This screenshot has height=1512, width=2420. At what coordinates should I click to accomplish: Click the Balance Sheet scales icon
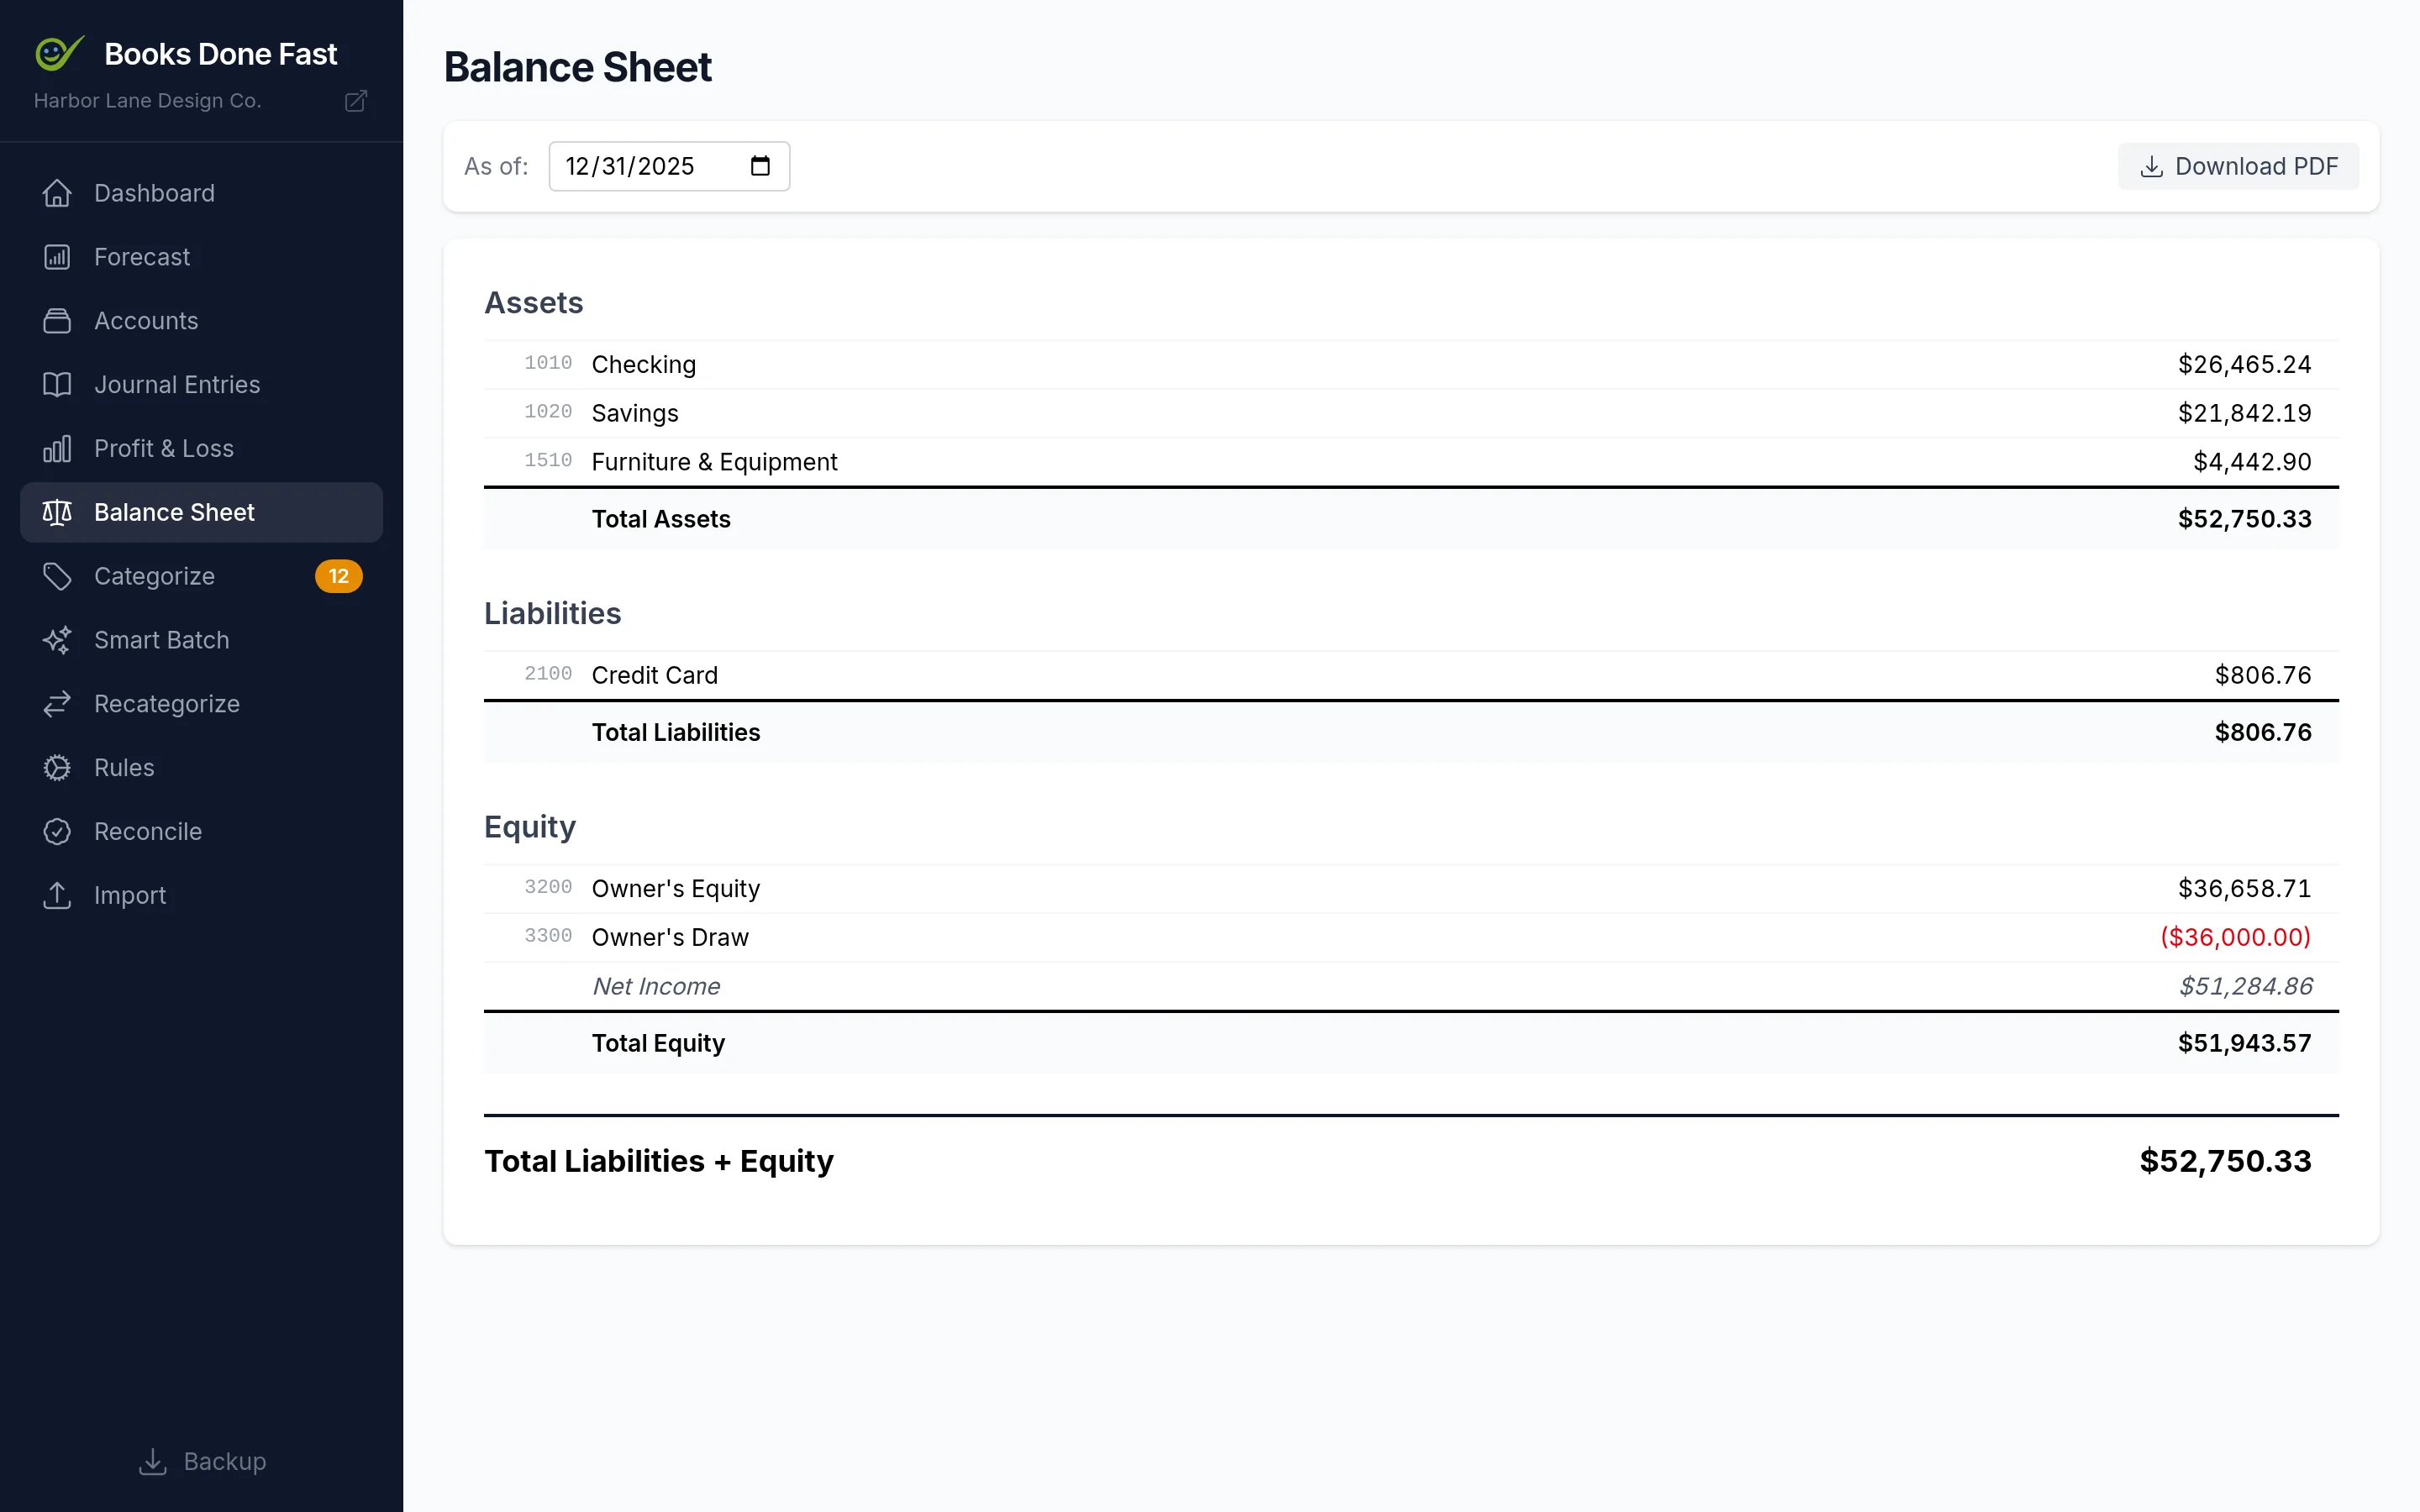pos(57,513)
